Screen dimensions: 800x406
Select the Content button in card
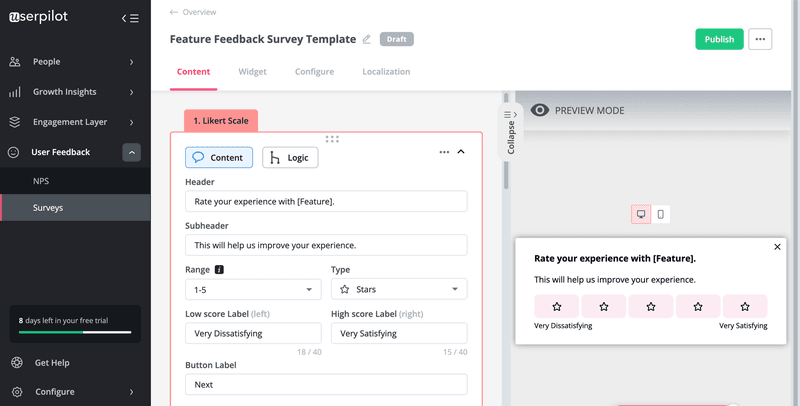[x=219, y=158]
